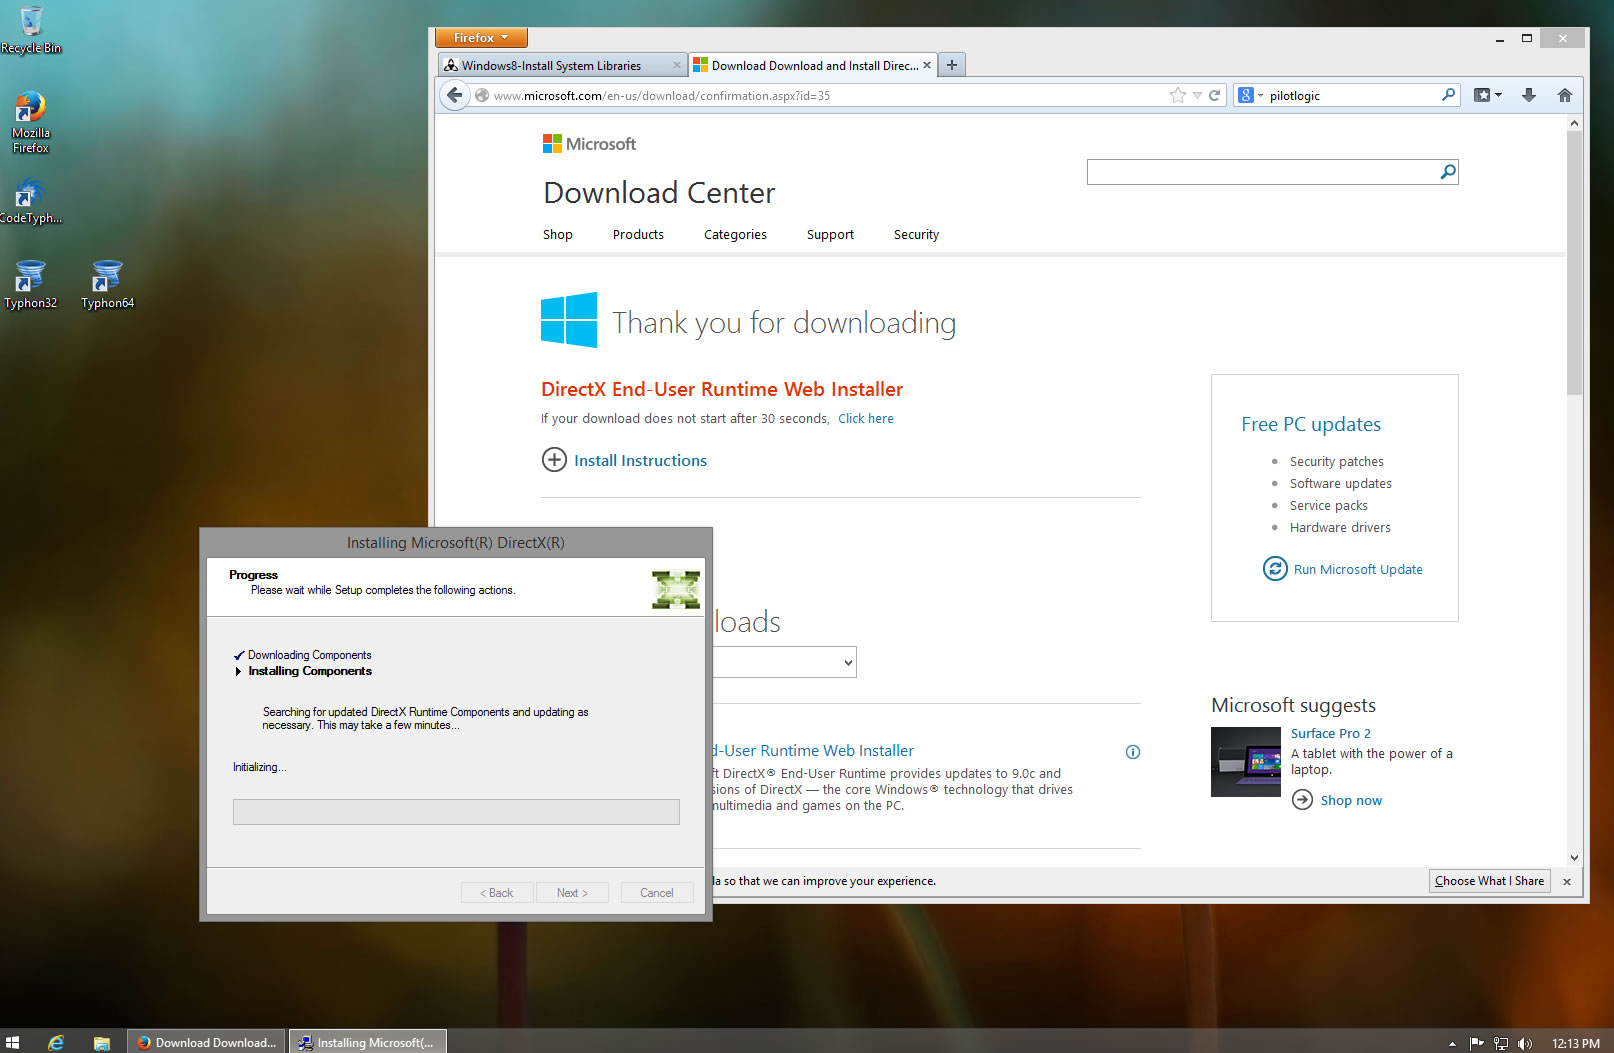Launch Internet Explorer from taskbar
1614x1053 pixels.
[x=56, y=1042]
